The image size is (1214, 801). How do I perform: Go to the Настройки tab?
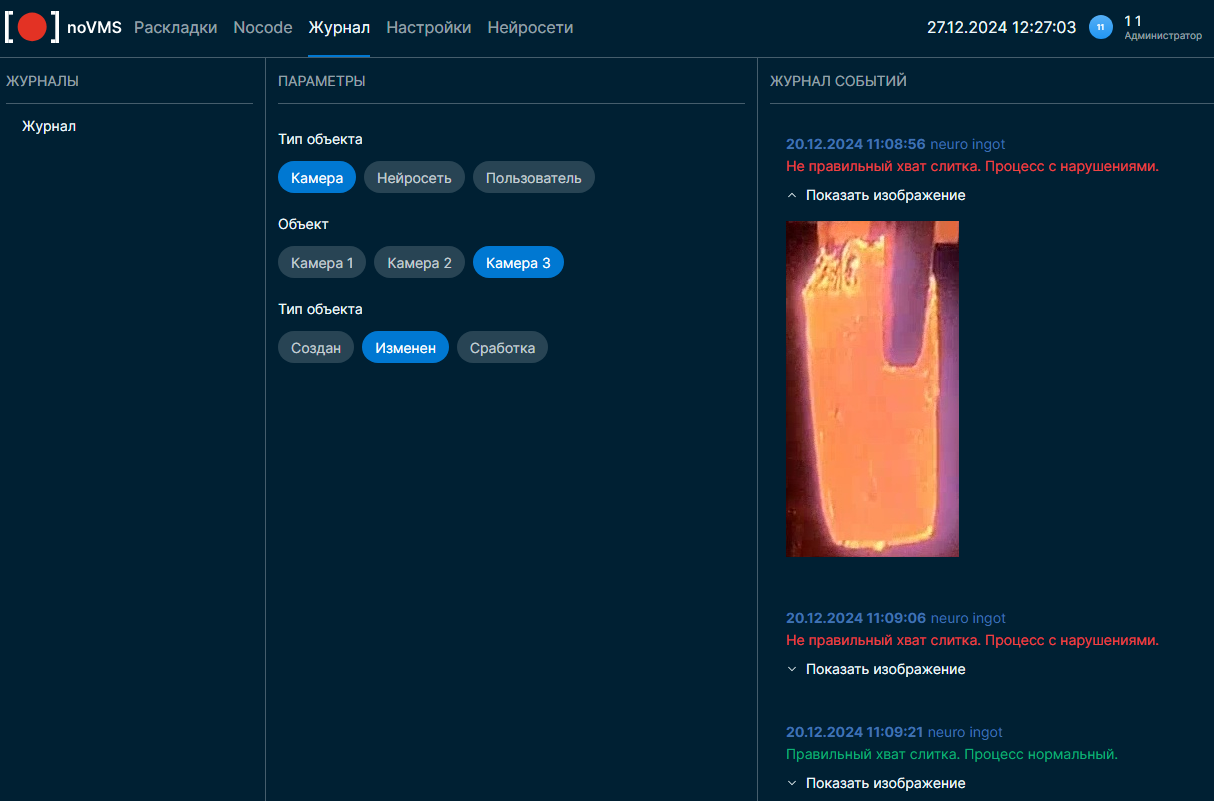pyautogui.click(x=429, y=28)
